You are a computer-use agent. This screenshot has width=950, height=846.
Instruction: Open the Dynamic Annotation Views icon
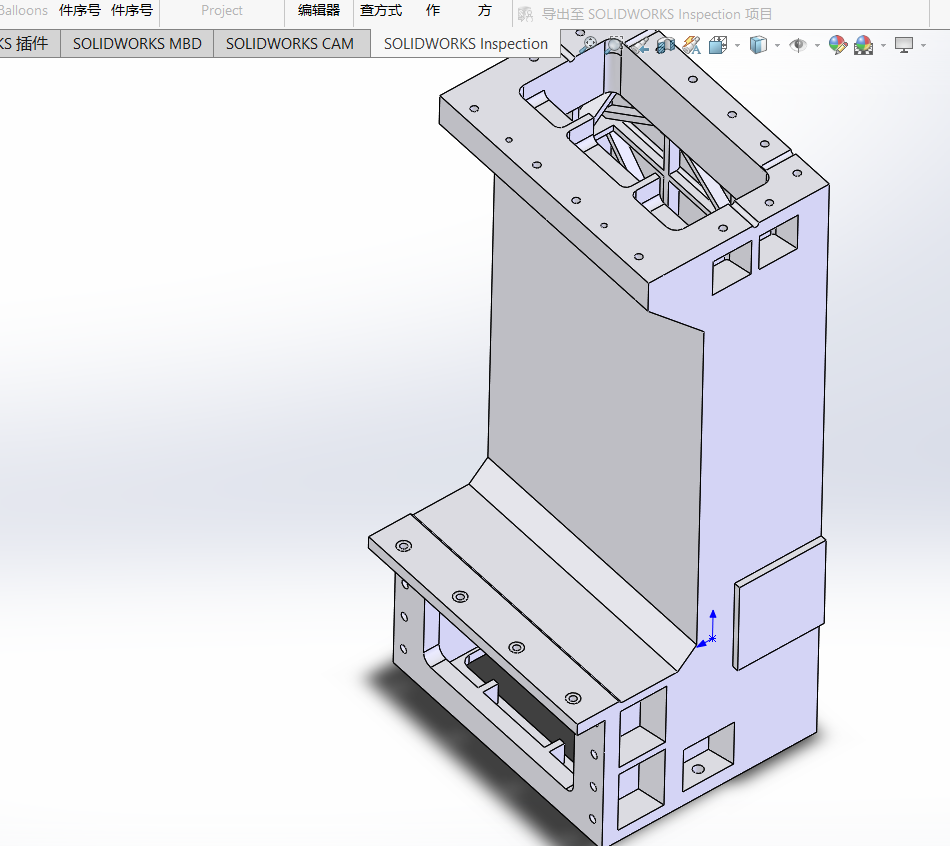[x=692, y=45]
